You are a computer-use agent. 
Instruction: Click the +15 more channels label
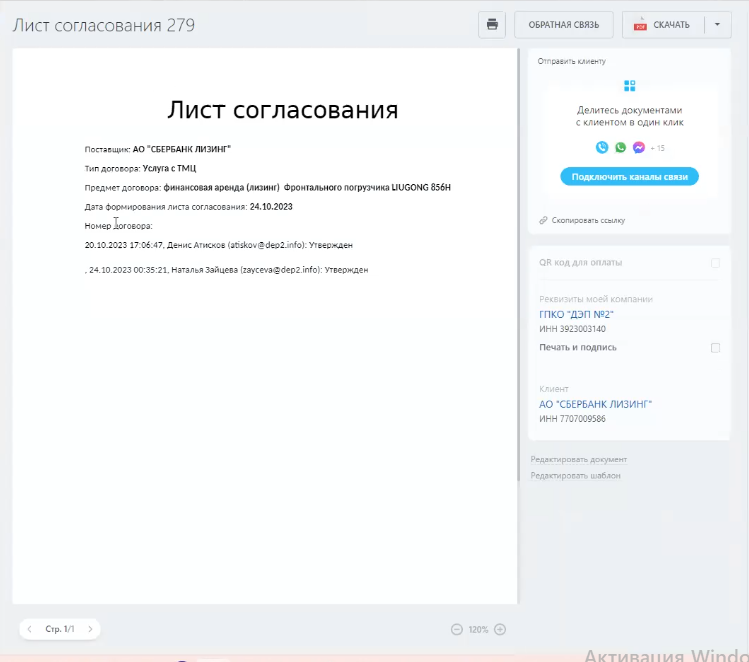pos(658,148)
